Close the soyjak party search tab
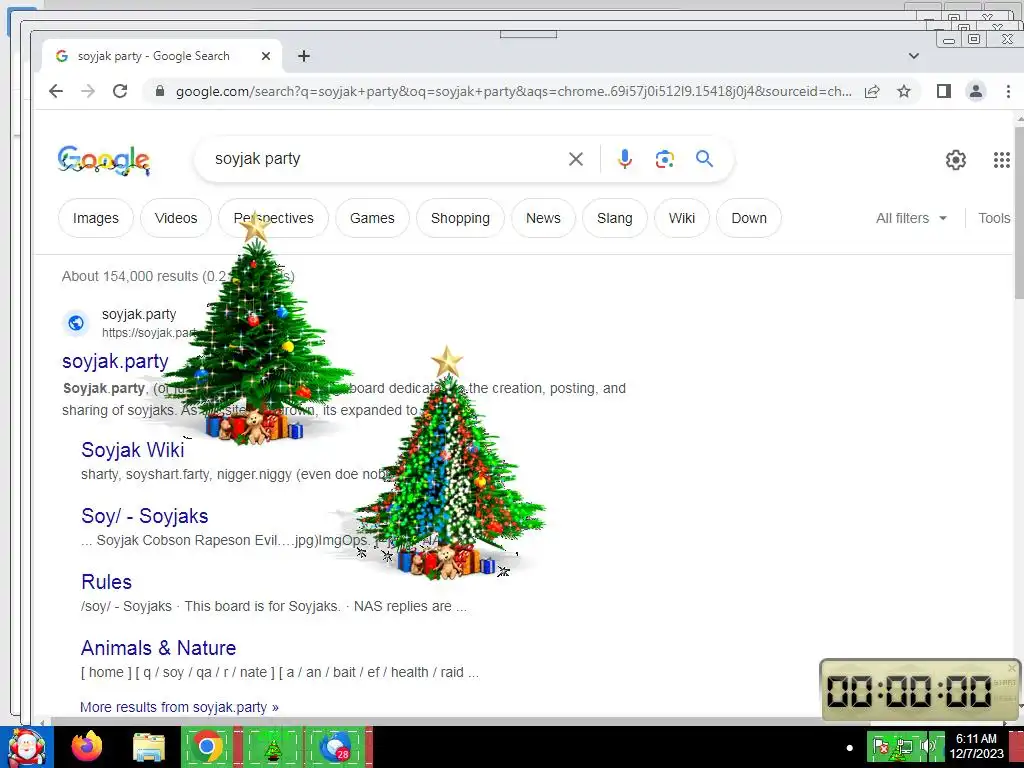Image resolution: width=1024 pixels, height=768 pixels. click(266, 56)
